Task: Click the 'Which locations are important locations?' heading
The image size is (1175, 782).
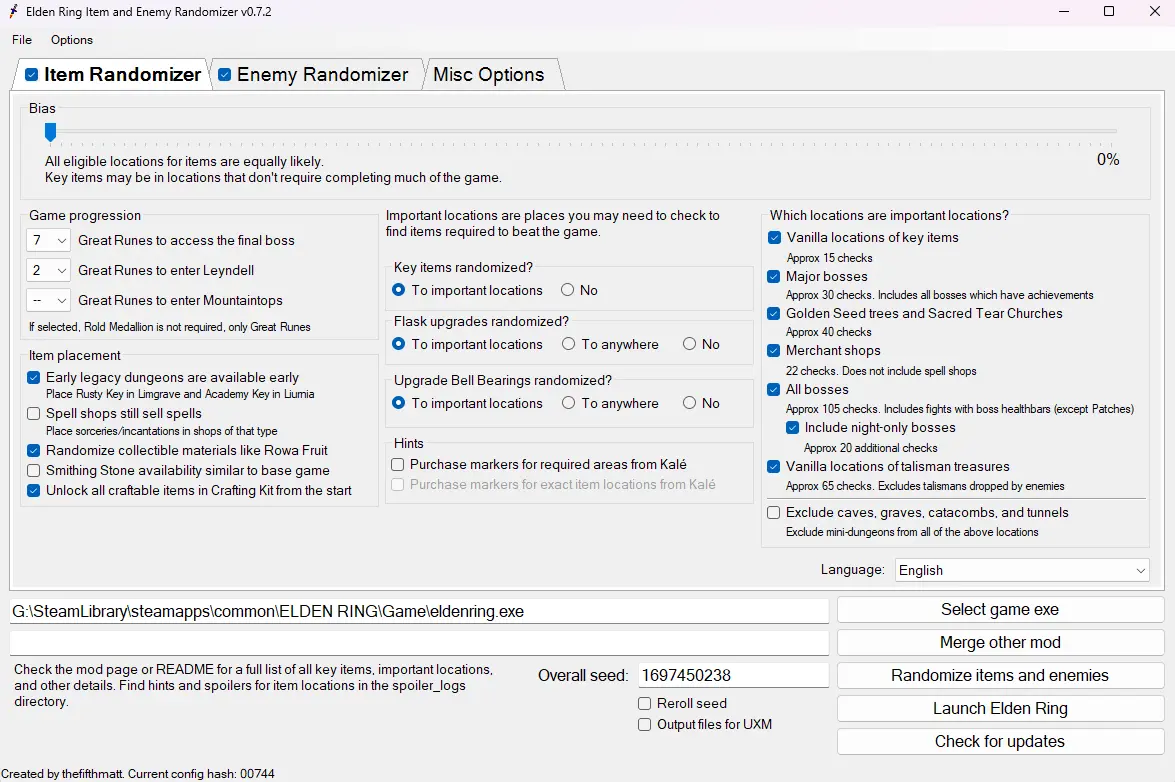Action: pos(889,216)
